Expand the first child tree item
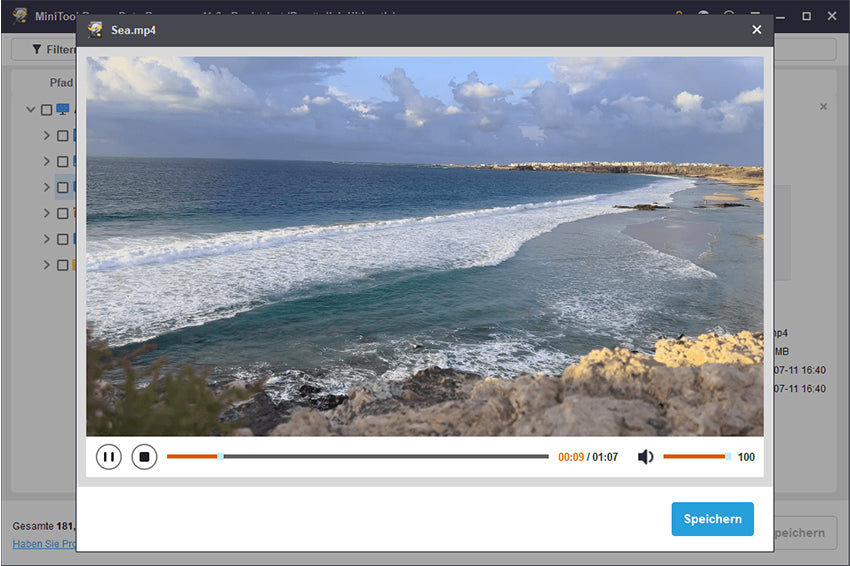Screen dimensions: 850x566 coord(46,136)
